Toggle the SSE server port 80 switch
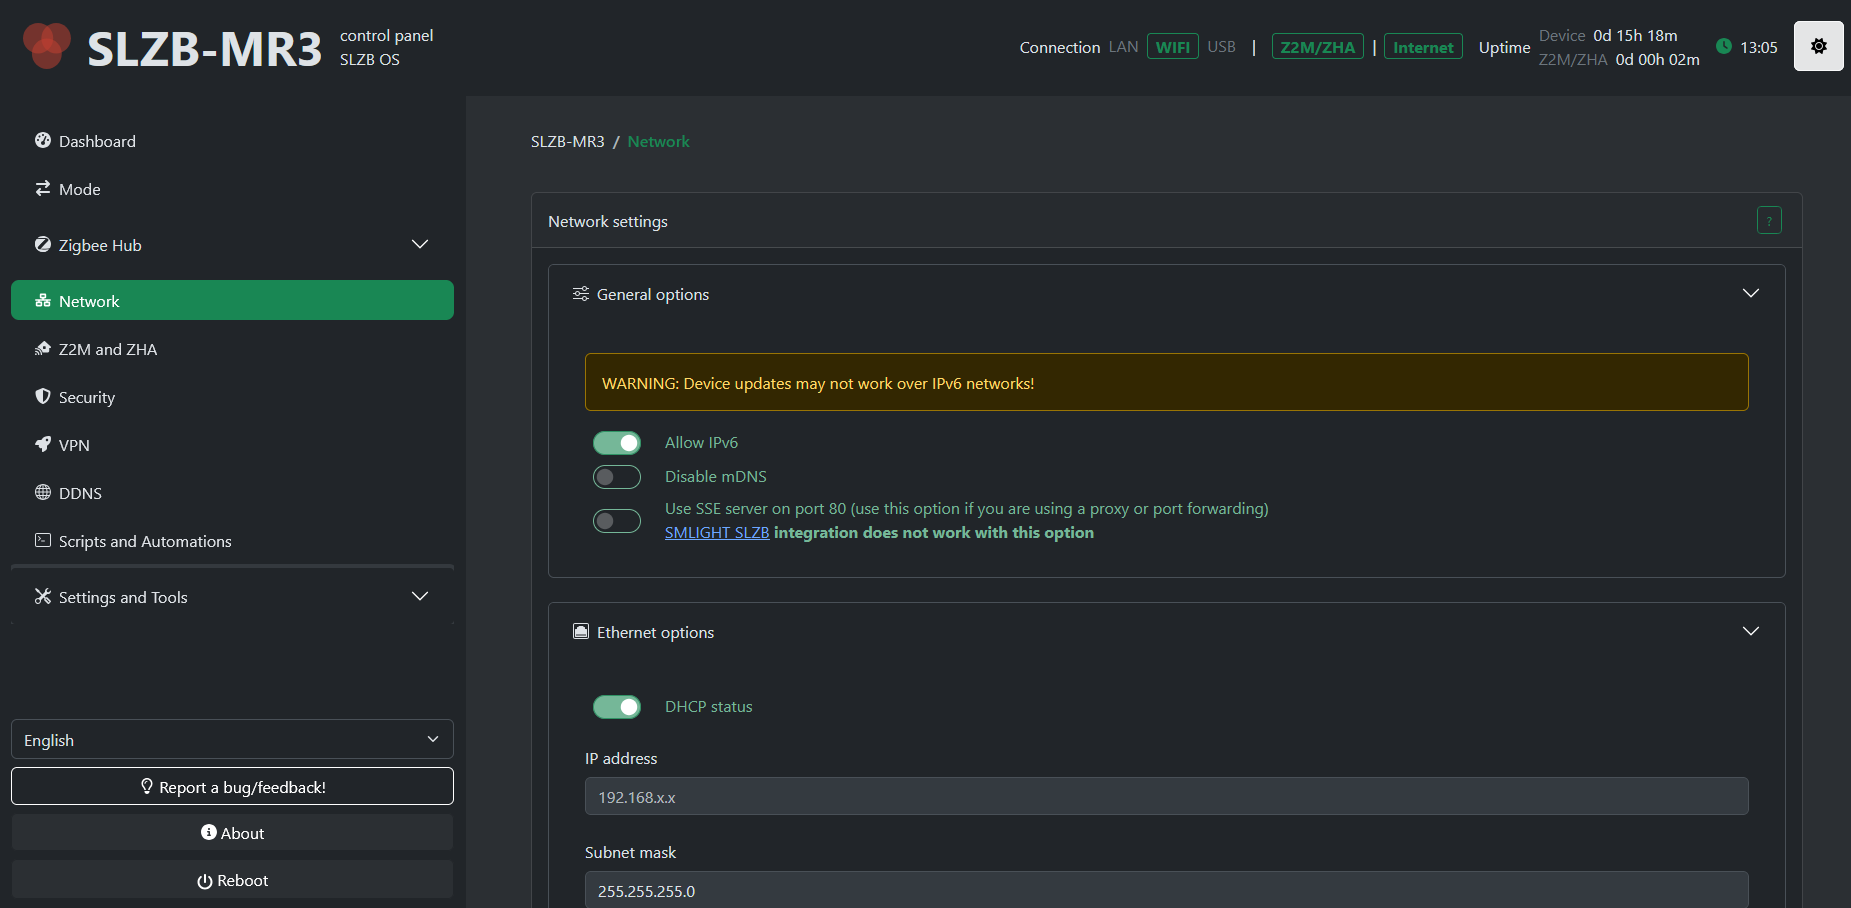Viewport: 1851px width, 908px height. pyautogui.click(x=617, y=521)
